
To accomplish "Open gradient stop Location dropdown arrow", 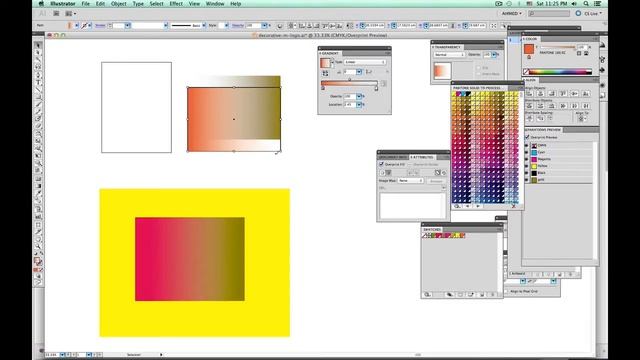I will (x=359, y=104).
